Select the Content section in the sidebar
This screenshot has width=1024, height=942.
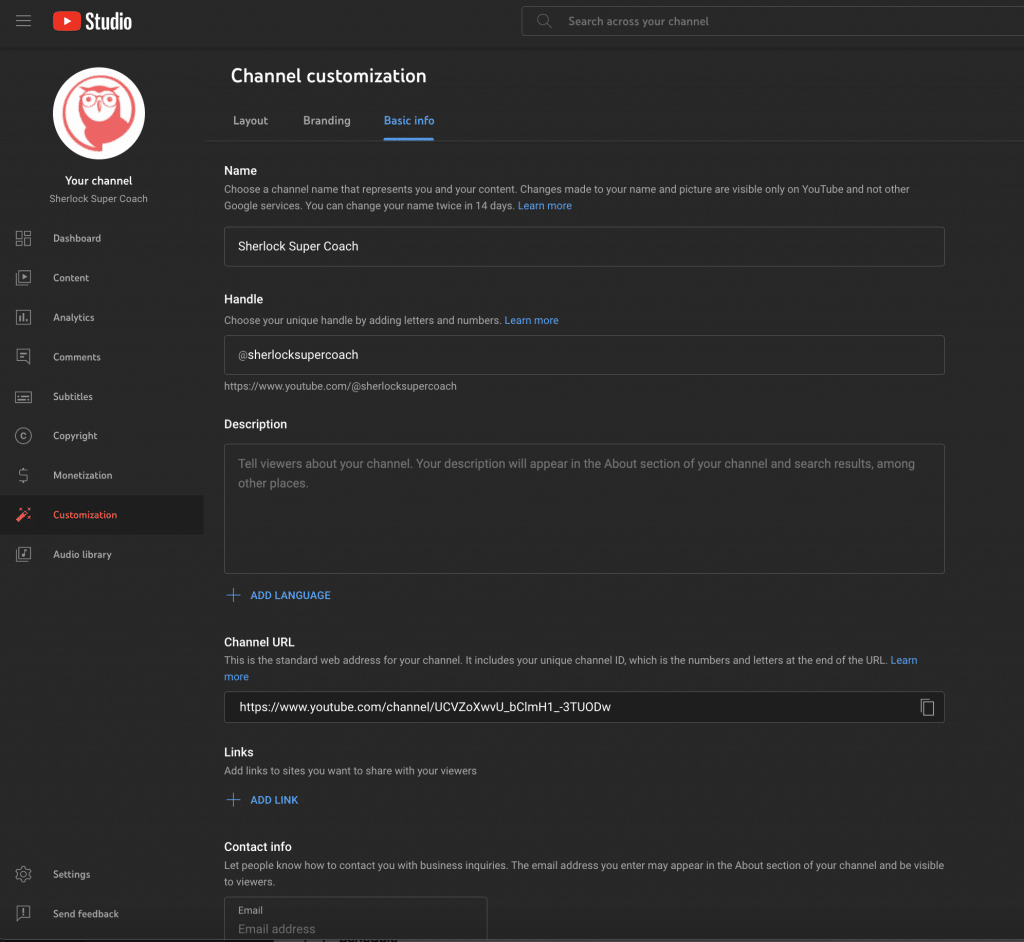click(70, 277)
